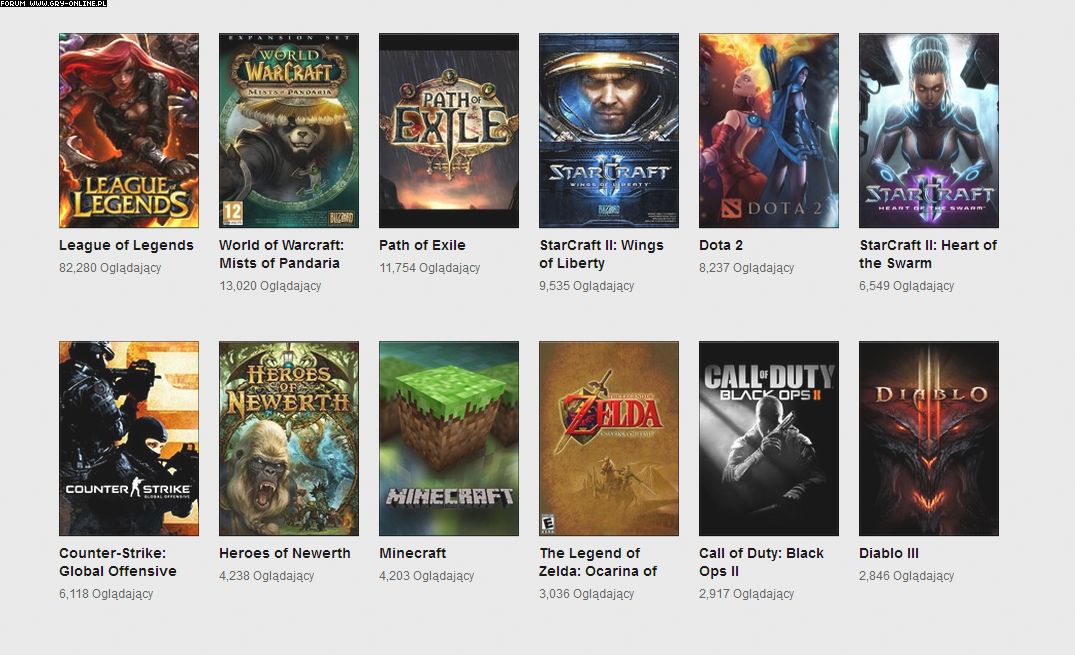Select the Counter-Strike Global Offensive cover
The height and width of the screenshot is (655, 1075).
click(128, 439)
